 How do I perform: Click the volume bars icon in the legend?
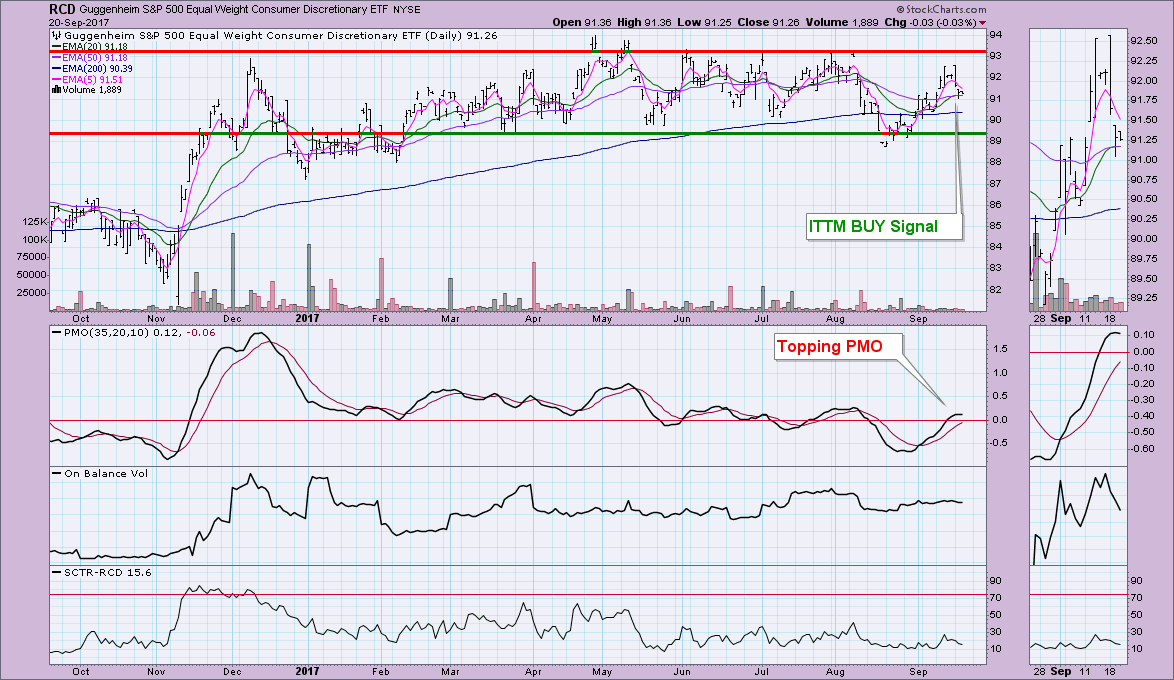tap(56, 90)
